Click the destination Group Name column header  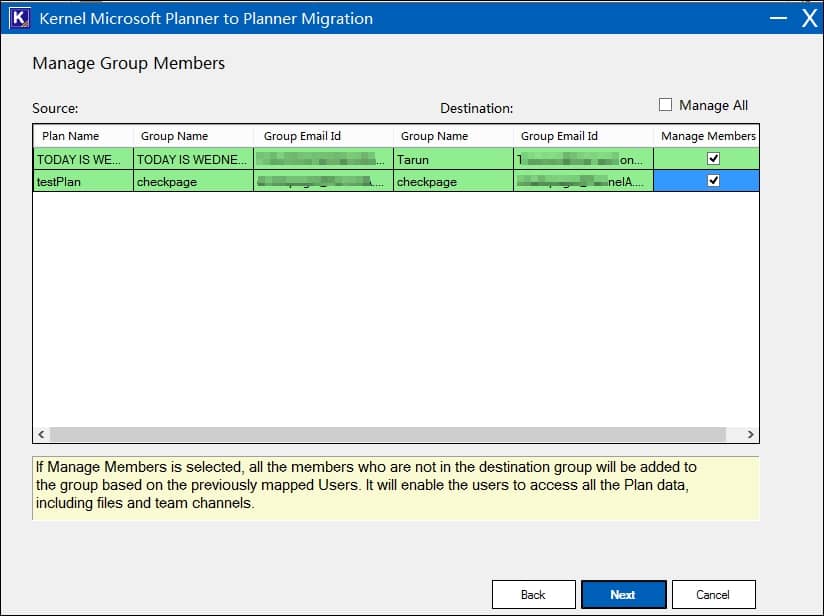point(453,136)
